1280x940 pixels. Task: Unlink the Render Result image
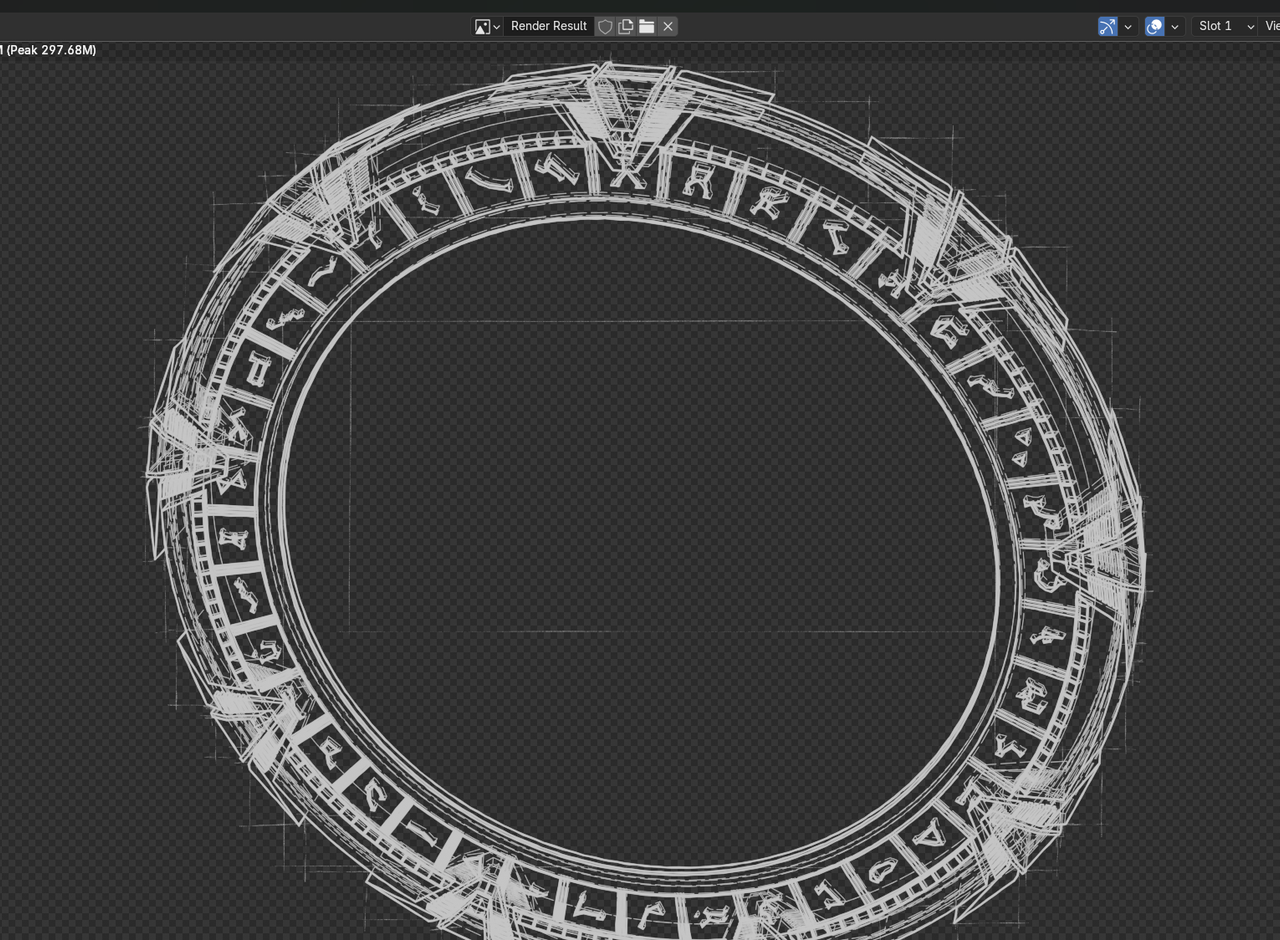coord(668,26)
